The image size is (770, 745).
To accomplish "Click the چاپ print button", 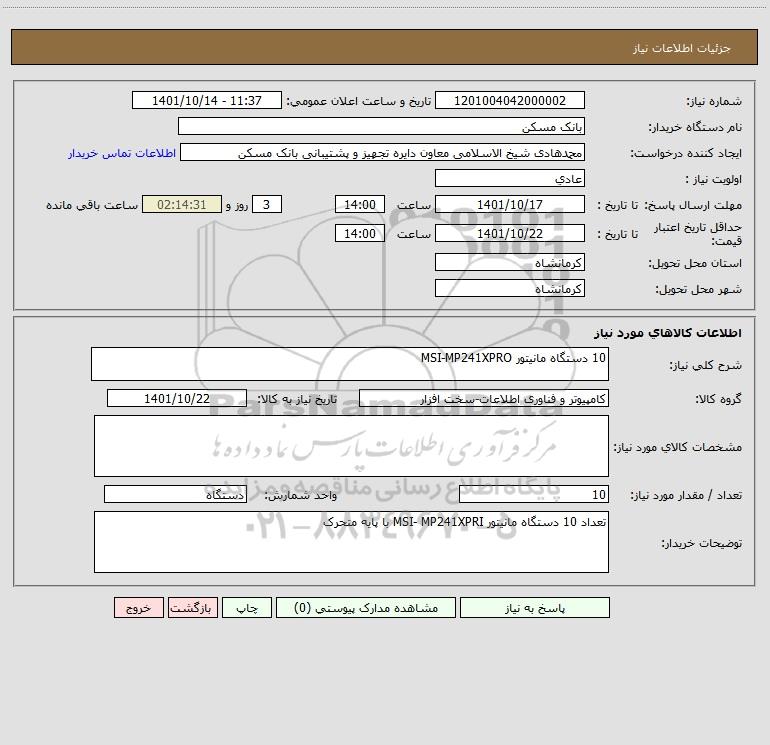I will 247,607.
